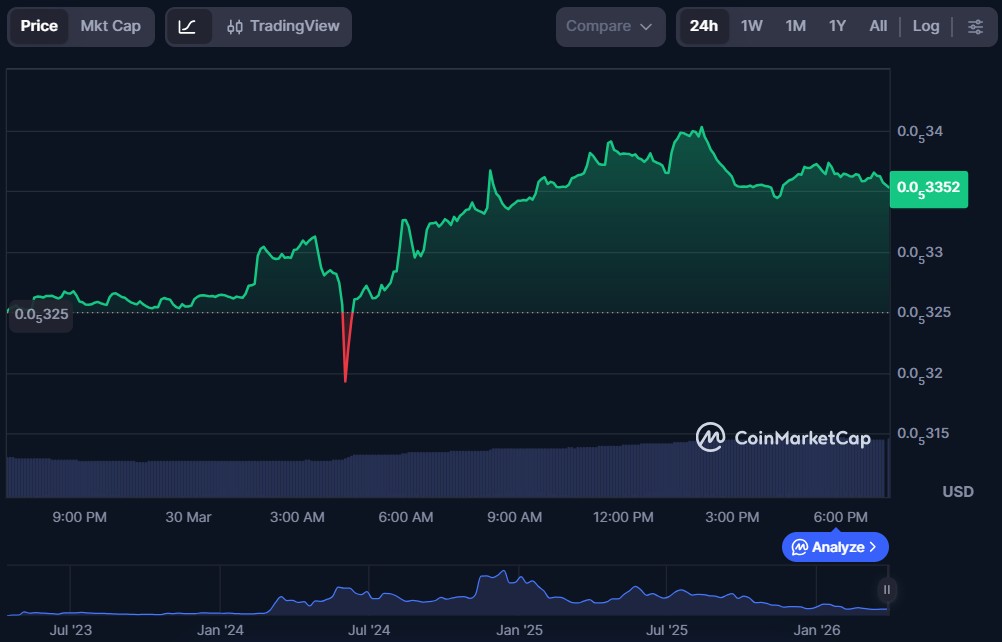The image size is (1002, 642).
Task: Select 1M time range
Action: point(796,27)
